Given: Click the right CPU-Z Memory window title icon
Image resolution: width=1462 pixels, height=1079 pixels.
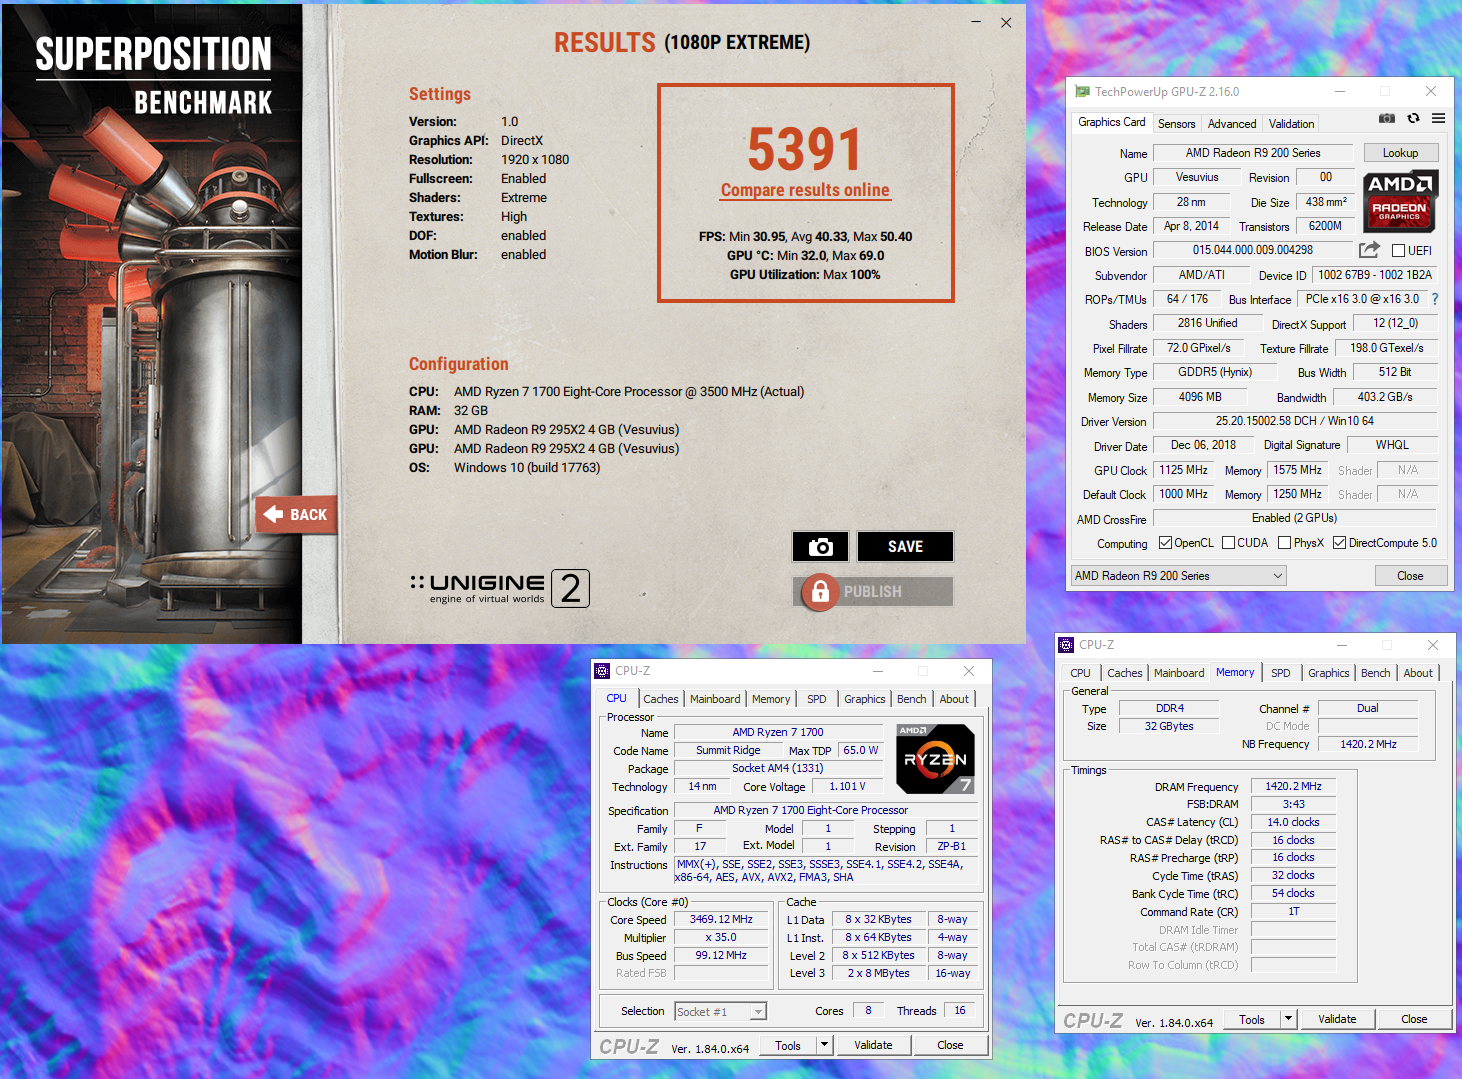Looking at the screenshot, I should click(x=1066, y=645).
